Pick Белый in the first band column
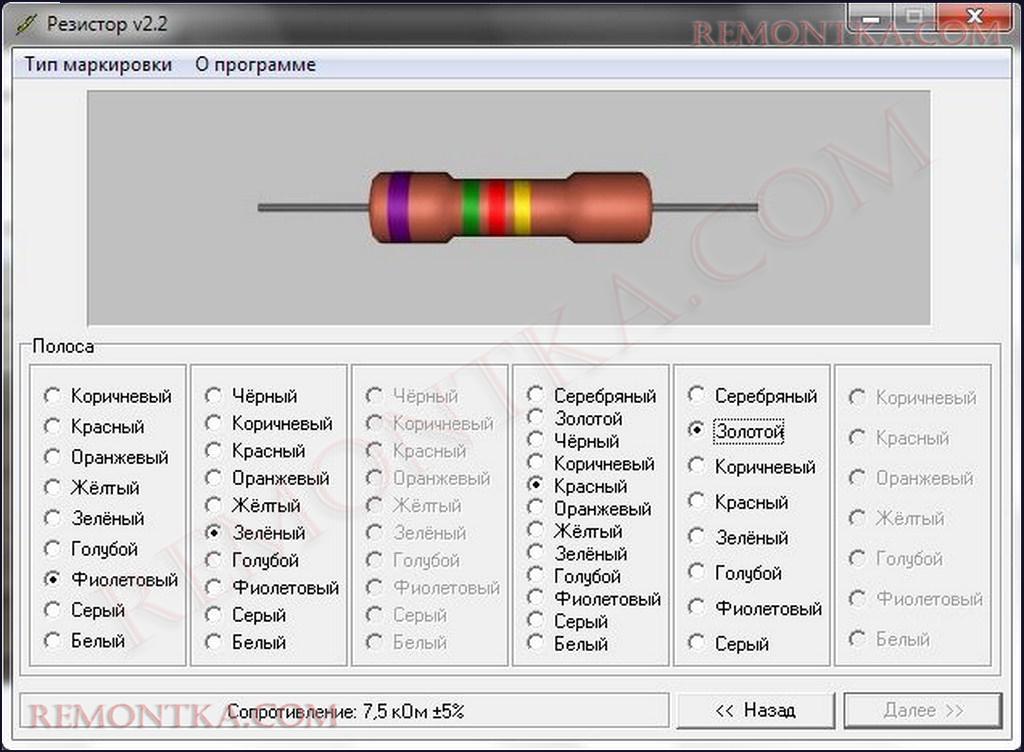Image resolution: width=1024 pixels, height=752 pixels. [52, 640]
